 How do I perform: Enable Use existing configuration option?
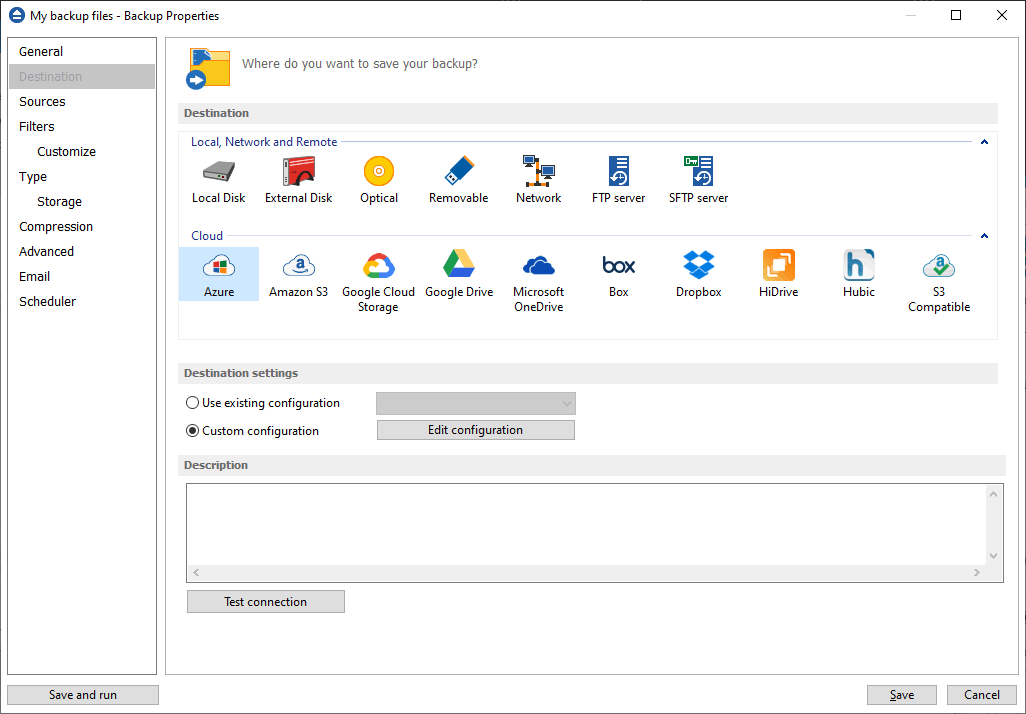(192, 403)
